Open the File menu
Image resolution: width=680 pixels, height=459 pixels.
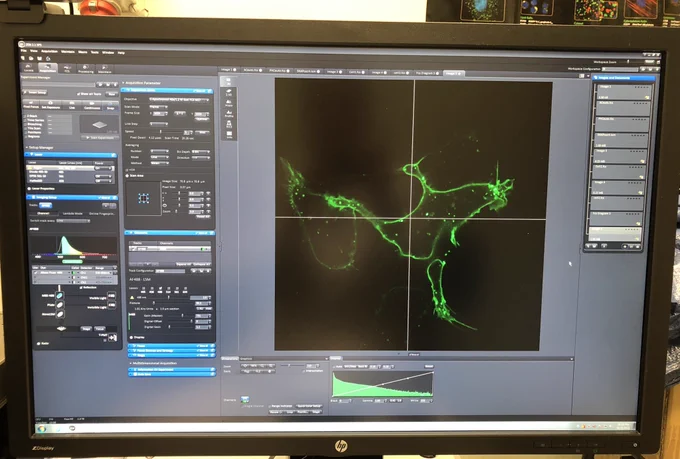[23, 51]
